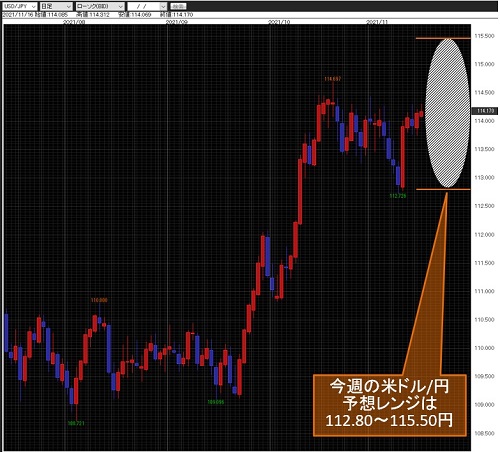Click the closing price value 114.170 in info bar
The width and height of the screenshot is (500, 452).
pyautogui.click(x=183, y=15)
